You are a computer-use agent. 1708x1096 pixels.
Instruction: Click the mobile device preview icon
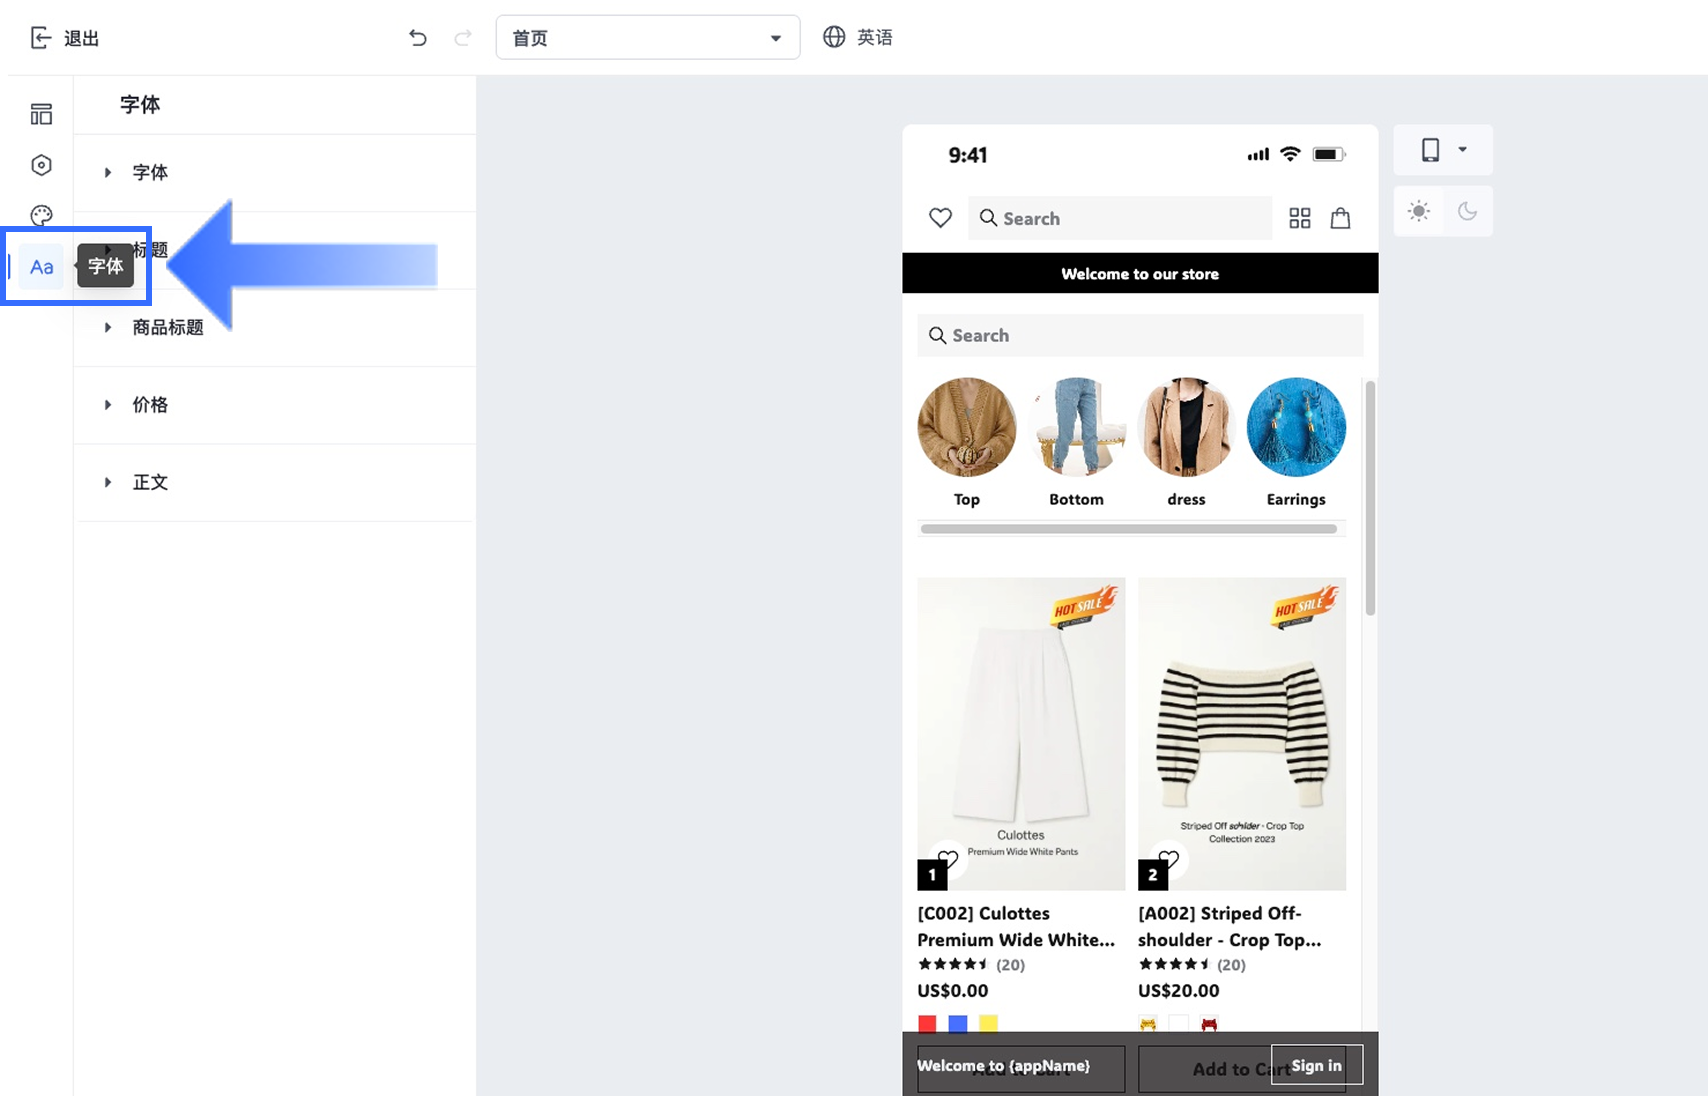coord(1431,150)
